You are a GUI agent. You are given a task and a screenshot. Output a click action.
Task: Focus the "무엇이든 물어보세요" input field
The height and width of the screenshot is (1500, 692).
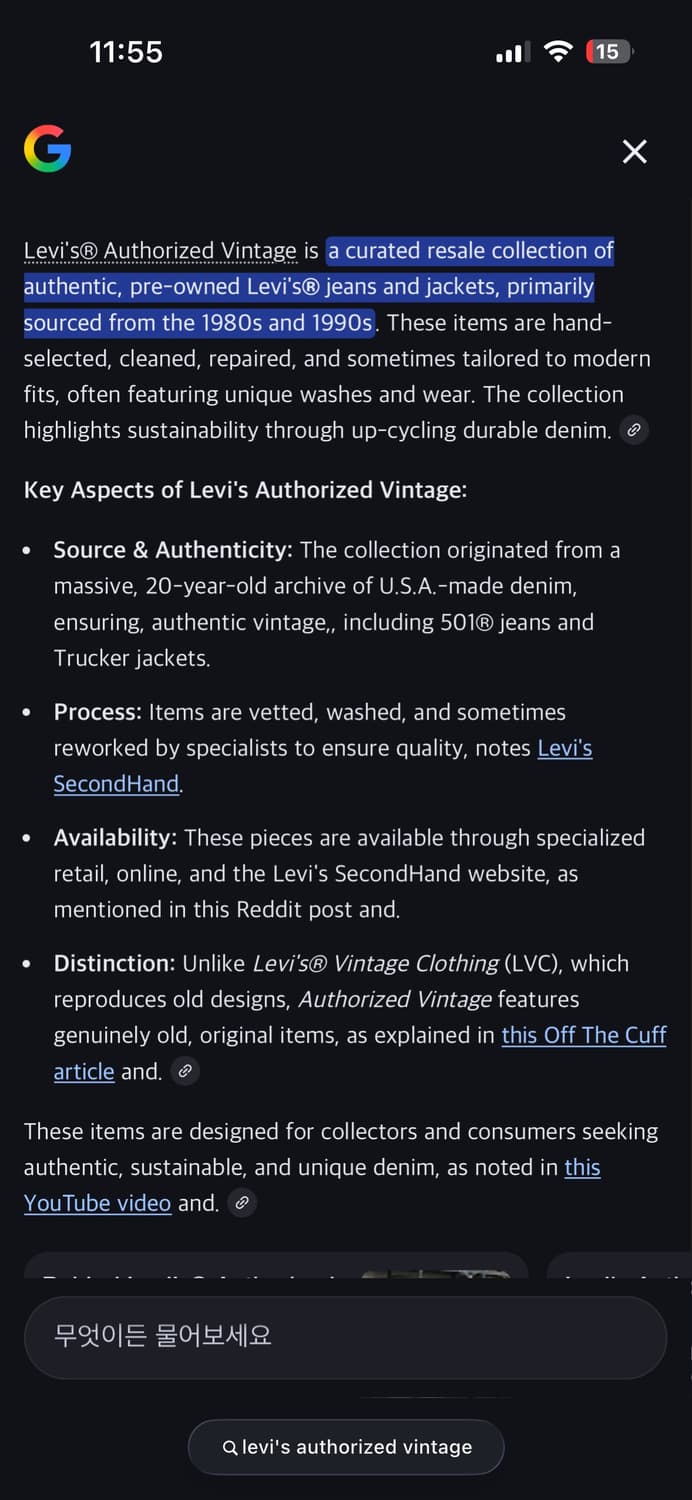click(x=345, y=1336)
